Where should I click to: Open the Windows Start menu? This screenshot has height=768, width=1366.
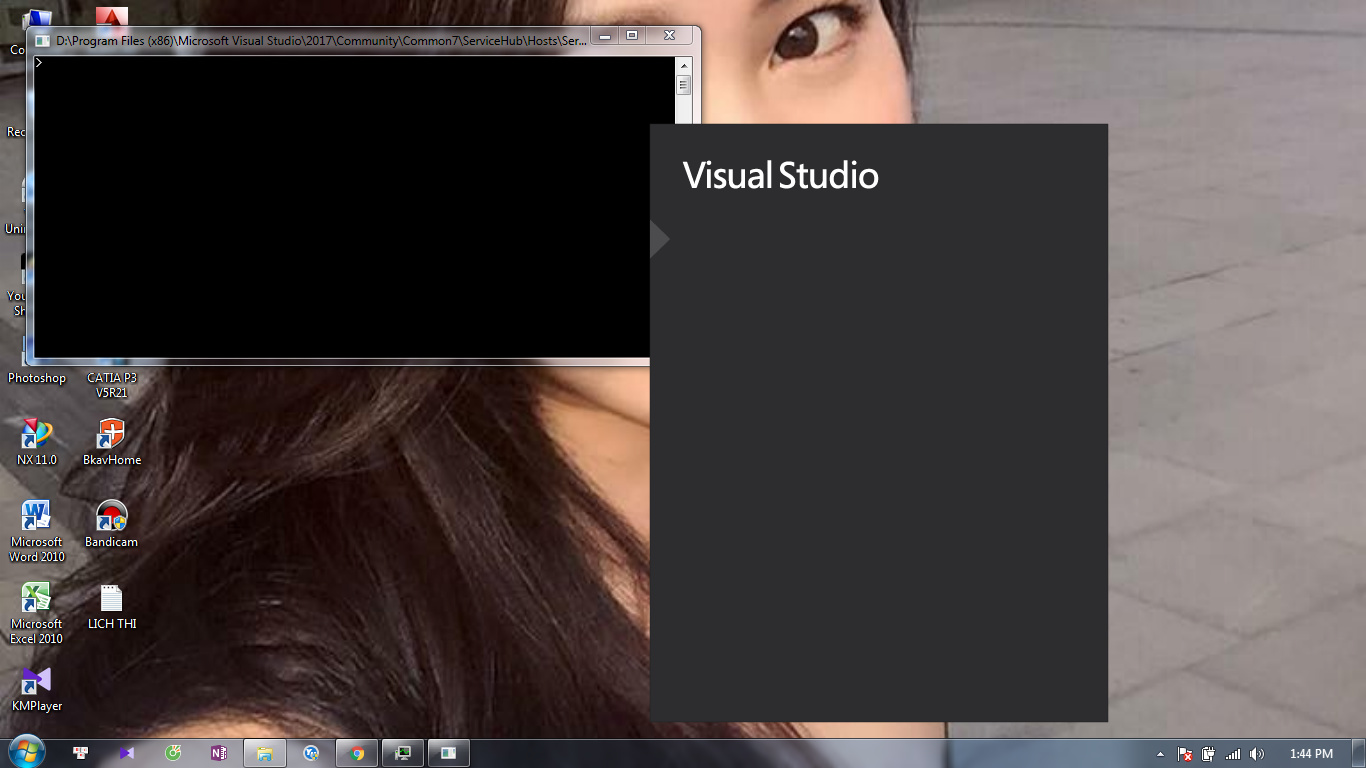(x=26, y=752)
